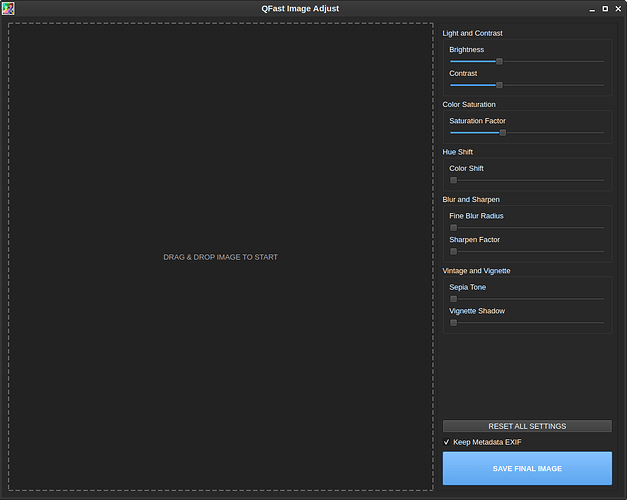Click the SAVE FINAL IMAGE button
The width and height of the screenshot is (627, 500).
coord(527,468)
